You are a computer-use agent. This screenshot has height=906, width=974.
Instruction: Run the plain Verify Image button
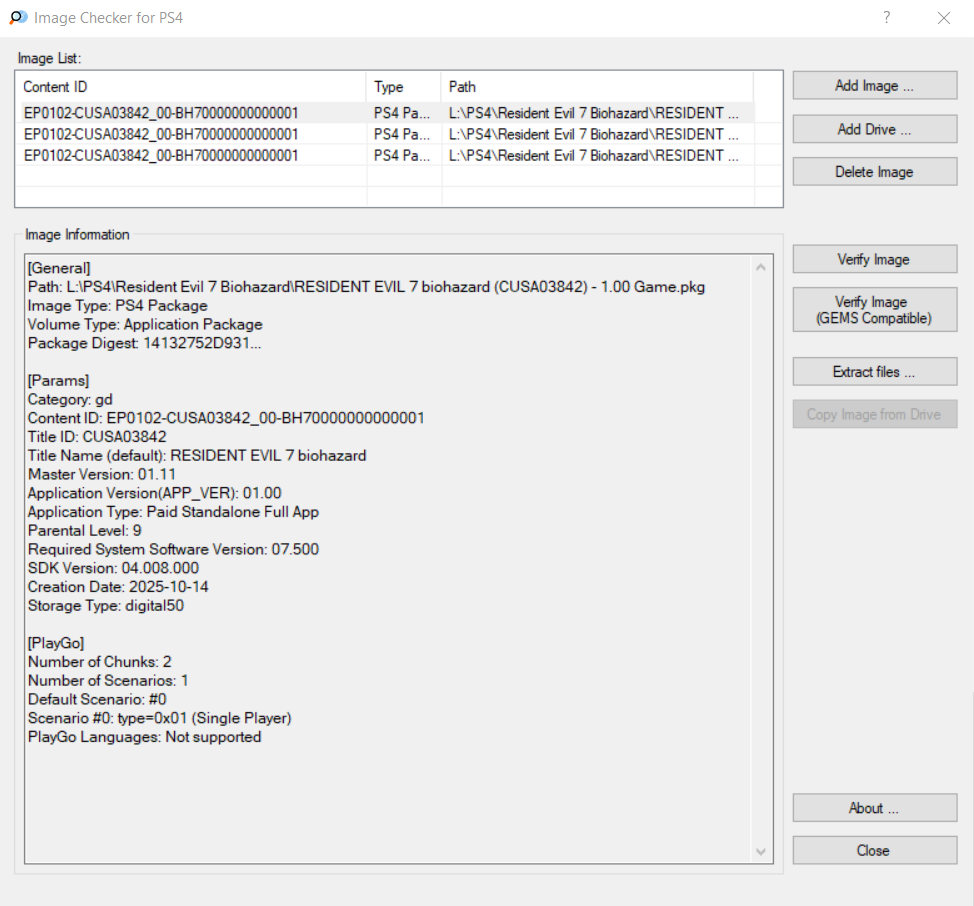(874, 259)
